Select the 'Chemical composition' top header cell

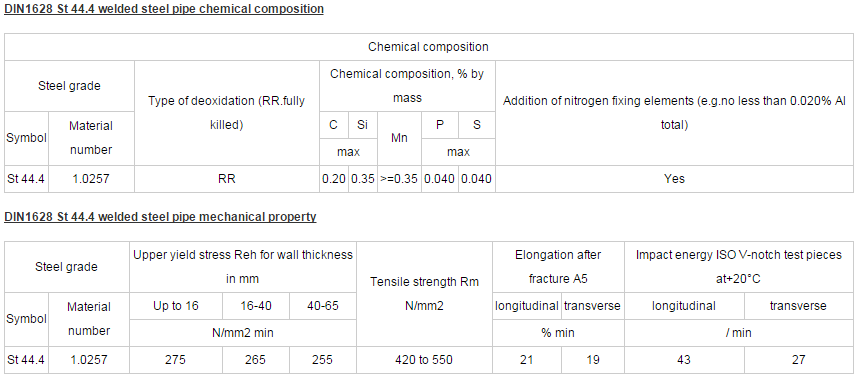(x=428, y=47)
